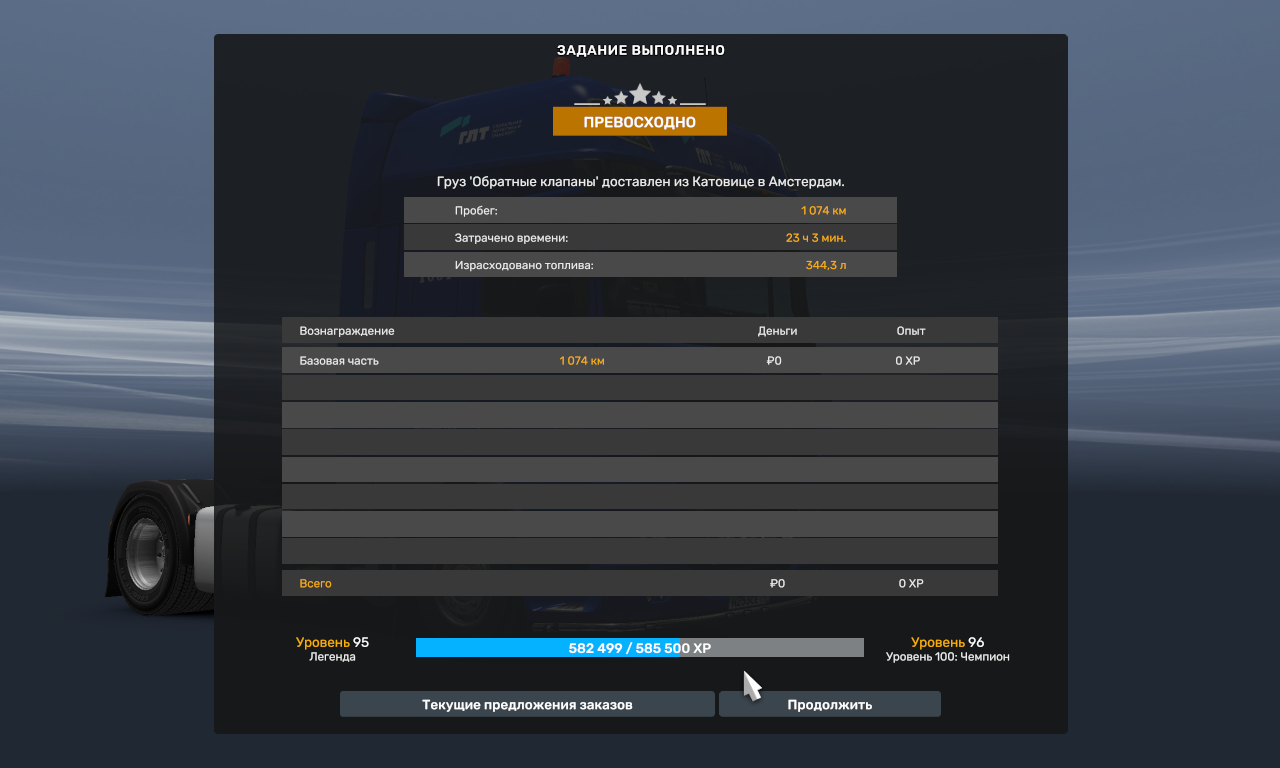Select the ПРЕВОСХОДНО rating badge
Image resolution: width=1280 pixels, height=768 pixels.
[640, 122]
